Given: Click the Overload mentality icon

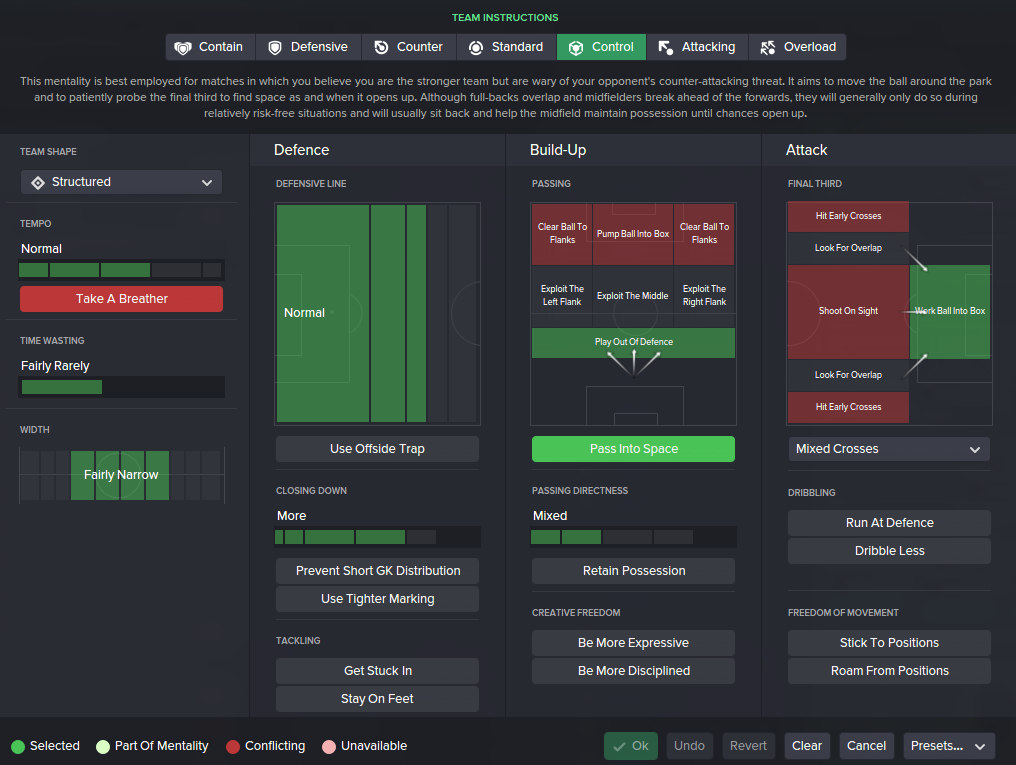Looking at the screenshot, I should click(x=767, y=47).
